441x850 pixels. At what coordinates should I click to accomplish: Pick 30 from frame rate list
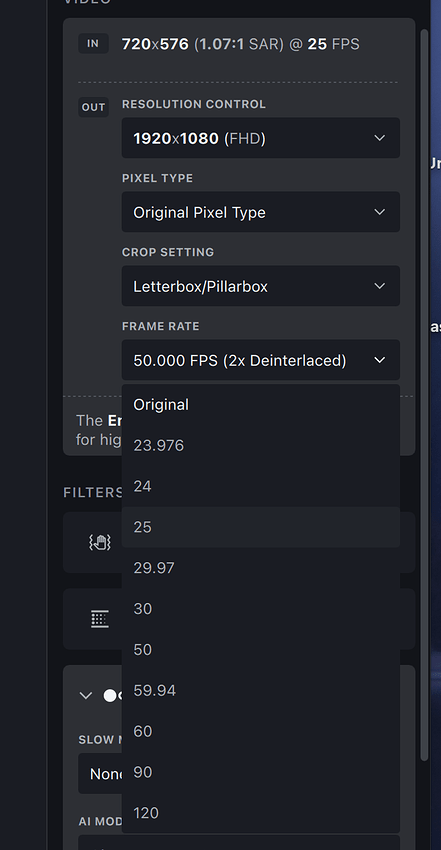pyautogui.click(x=261, y=609)
